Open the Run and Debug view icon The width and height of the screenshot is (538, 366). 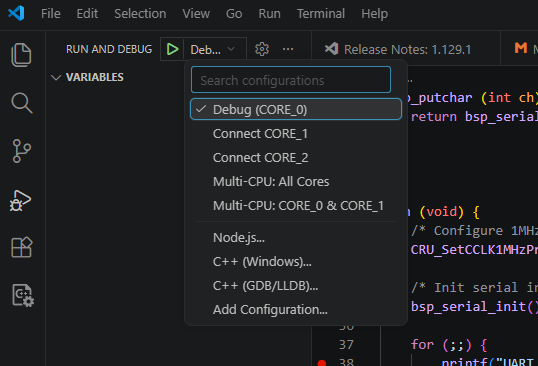(21, 200)
